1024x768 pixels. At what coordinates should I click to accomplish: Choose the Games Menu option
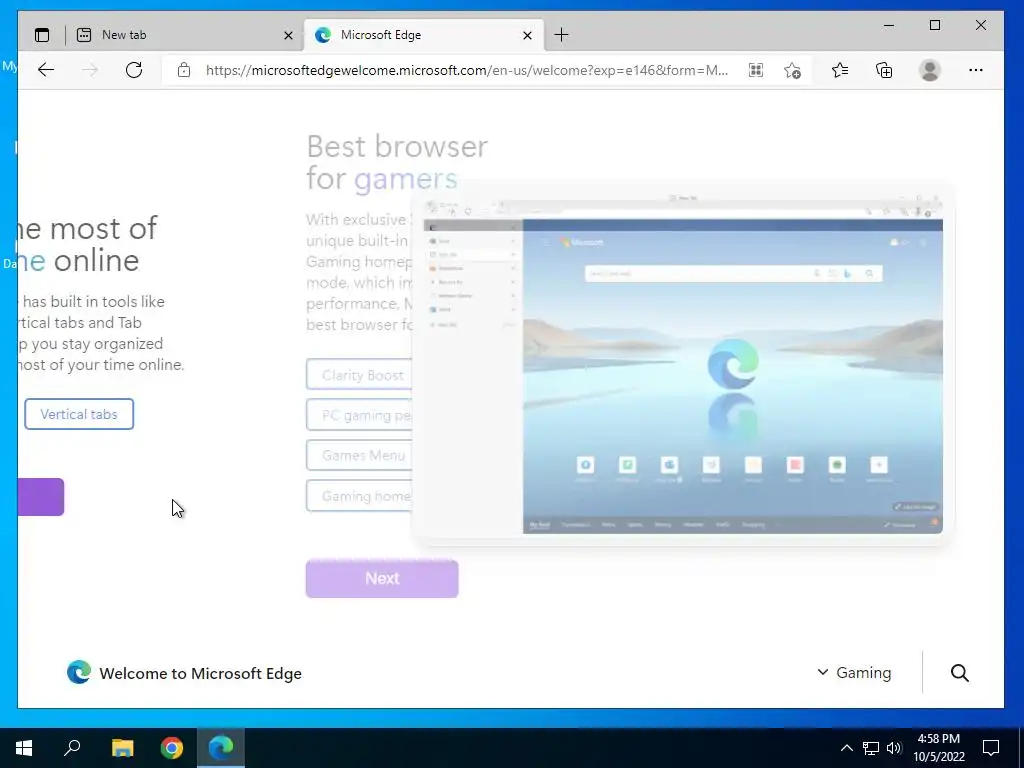click(x=359, y=455)
